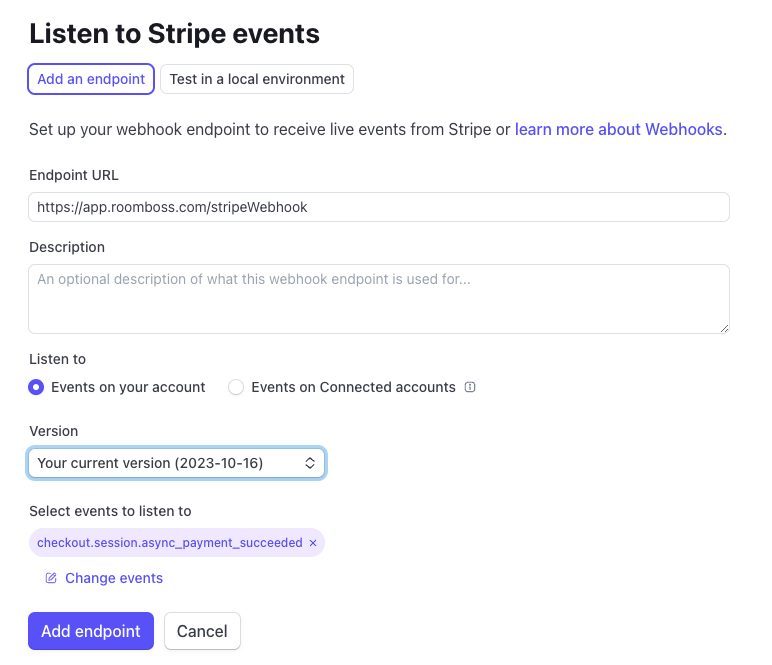
Task: Select the Events on your account radio button
Action: point(37,387)
